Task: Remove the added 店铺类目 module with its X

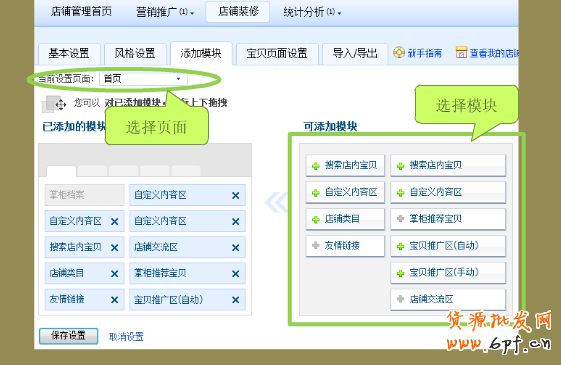Action: [x=114, y=274]
